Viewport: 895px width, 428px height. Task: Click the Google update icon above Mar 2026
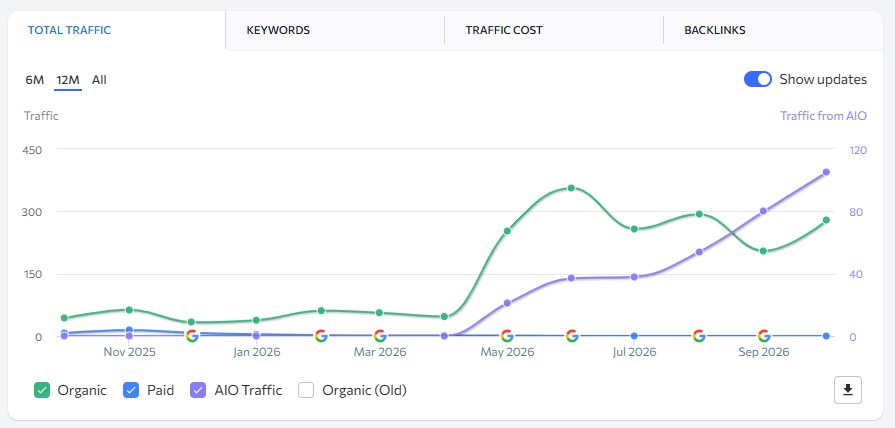[380, 336]
